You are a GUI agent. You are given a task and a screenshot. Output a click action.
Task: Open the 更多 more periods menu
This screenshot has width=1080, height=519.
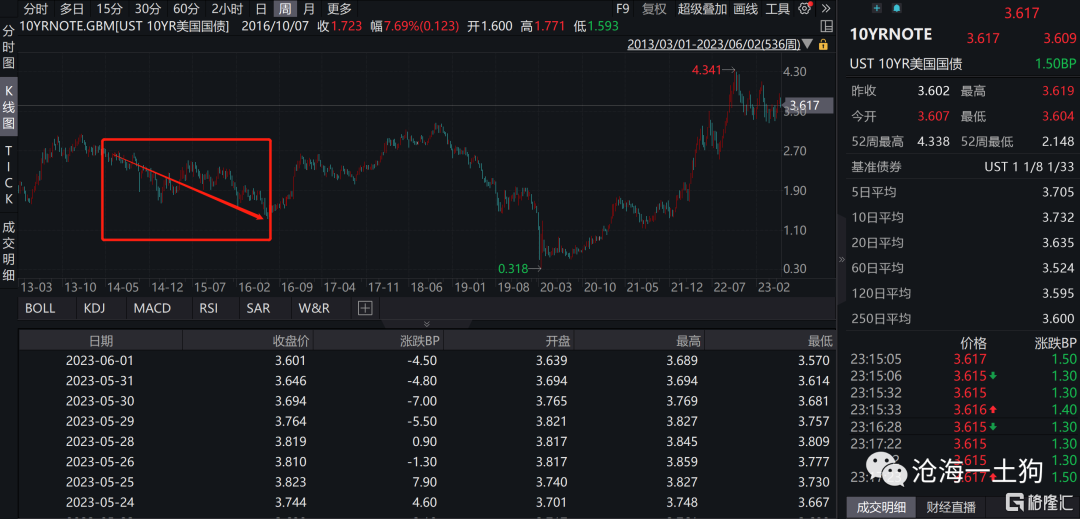pyautogui.click(x=339, y=9)
